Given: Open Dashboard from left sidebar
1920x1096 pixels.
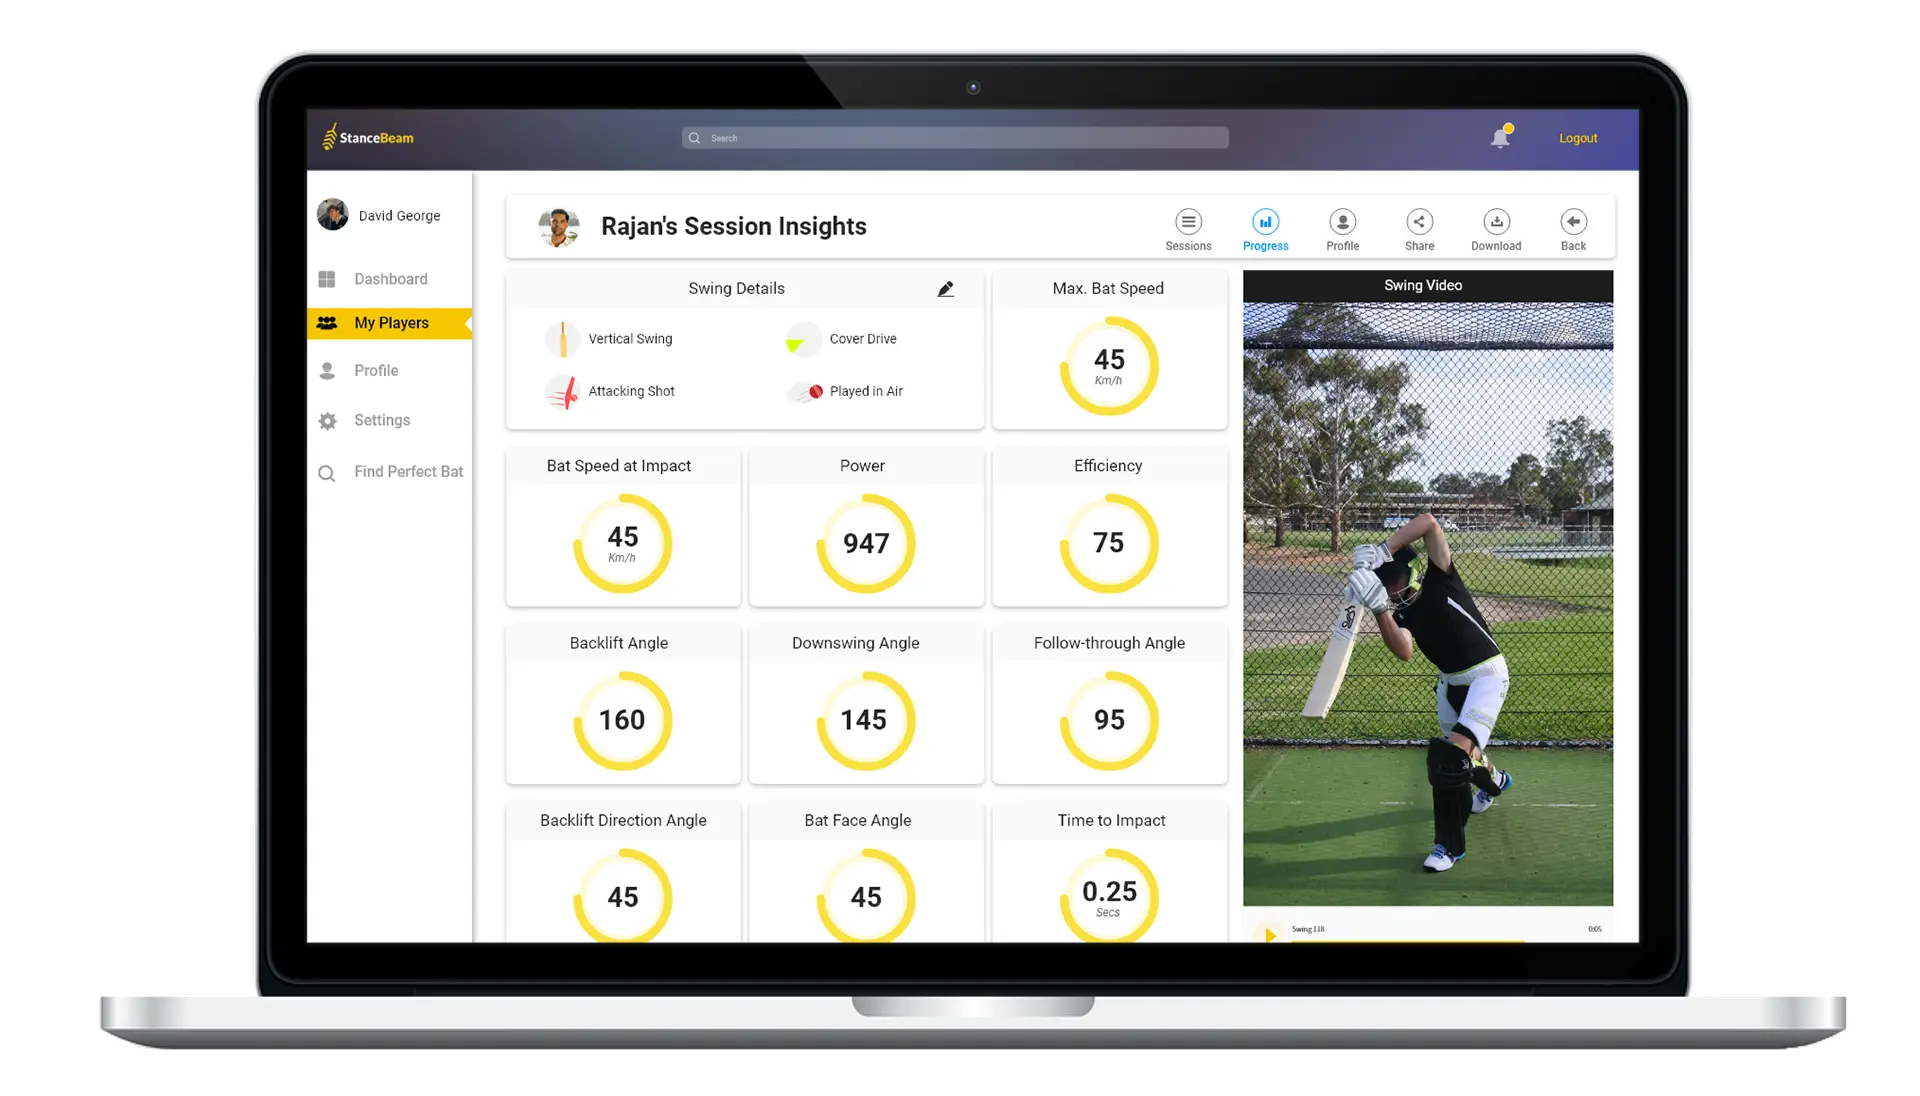Looking at the screenshot, I should (x=390, y=277).
